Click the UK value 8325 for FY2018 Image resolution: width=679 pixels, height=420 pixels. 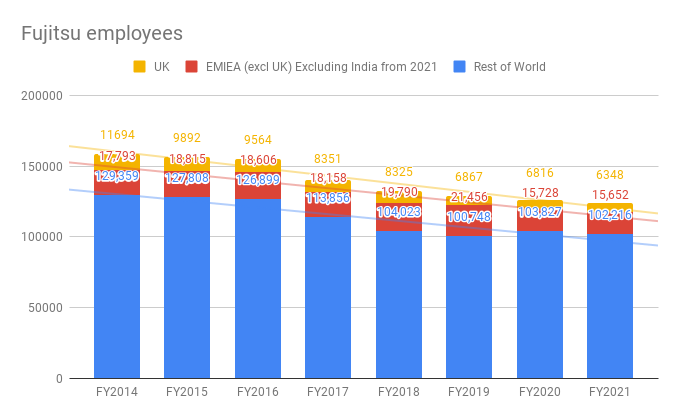(399, 172)
